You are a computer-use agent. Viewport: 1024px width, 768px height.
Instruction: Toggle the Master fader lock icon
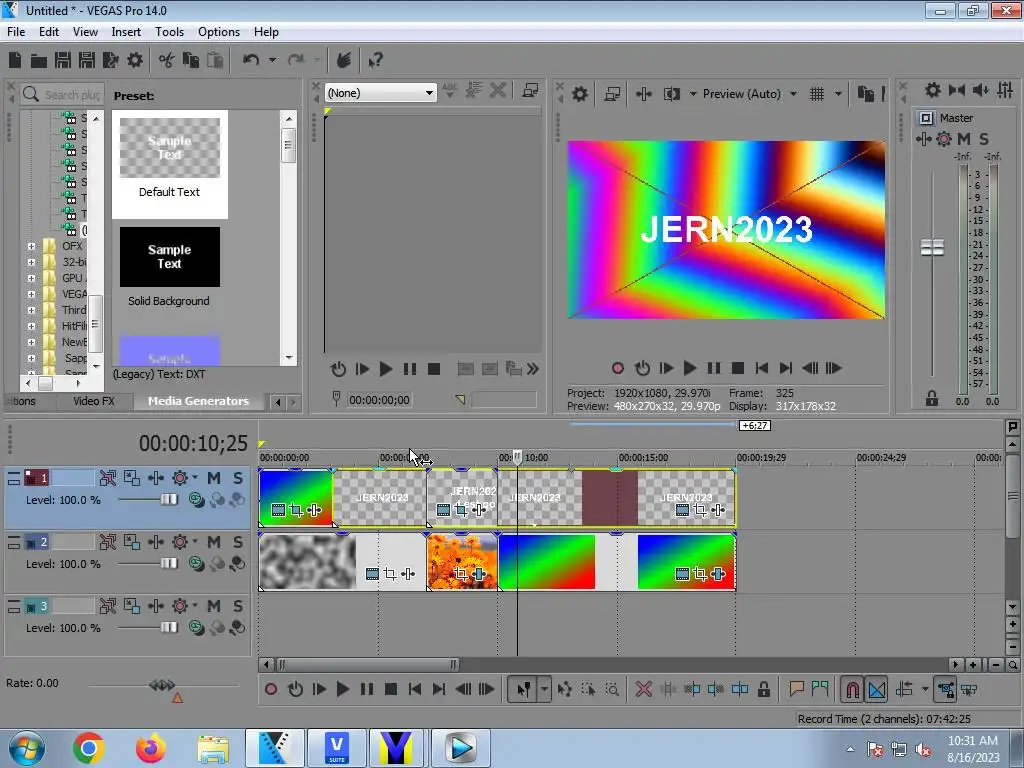coord(932,398)
